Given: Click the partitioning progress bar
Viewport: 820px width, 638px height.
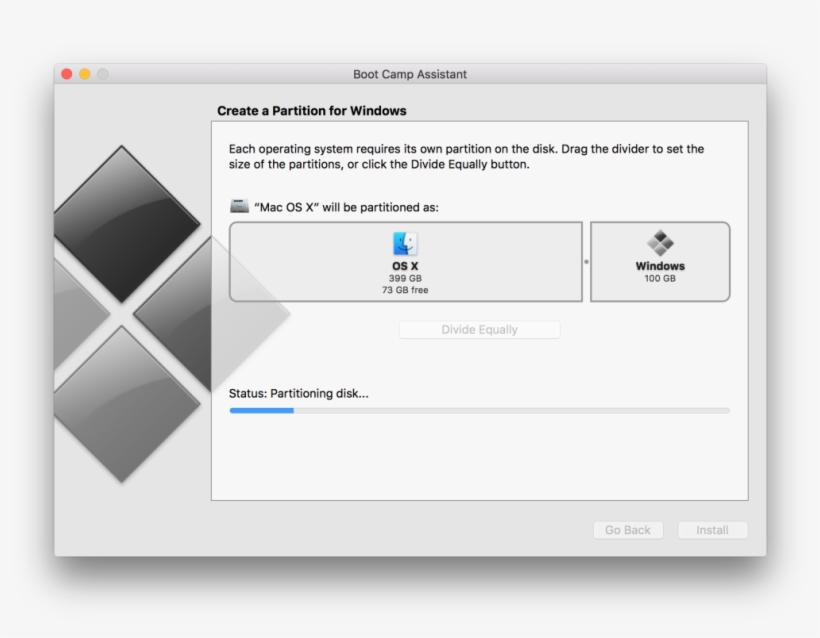Looking at the screenshot, I should pos(480,409).
